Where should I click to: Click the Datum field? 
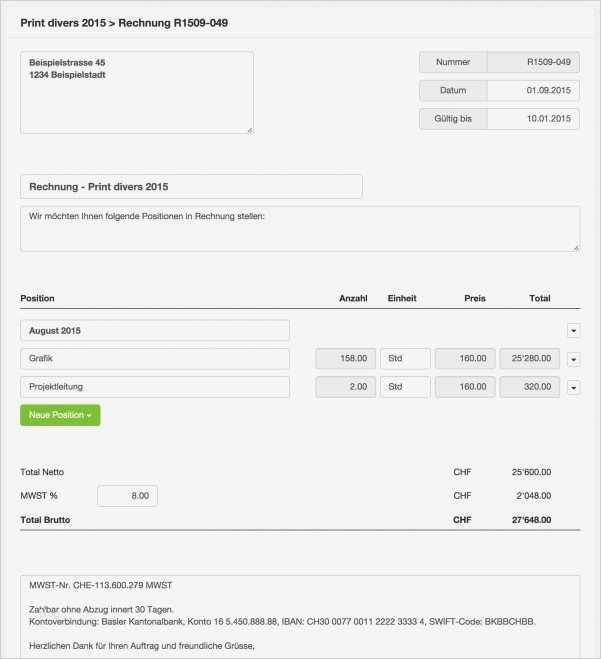point(533,91)
